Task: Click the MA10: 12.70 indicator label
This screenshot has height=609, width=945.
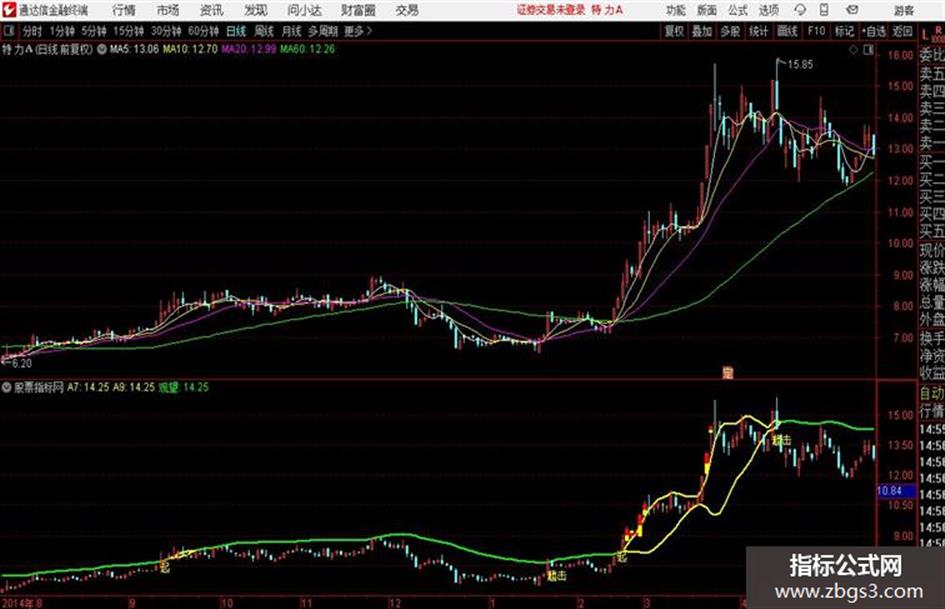Action: [190, 49]
